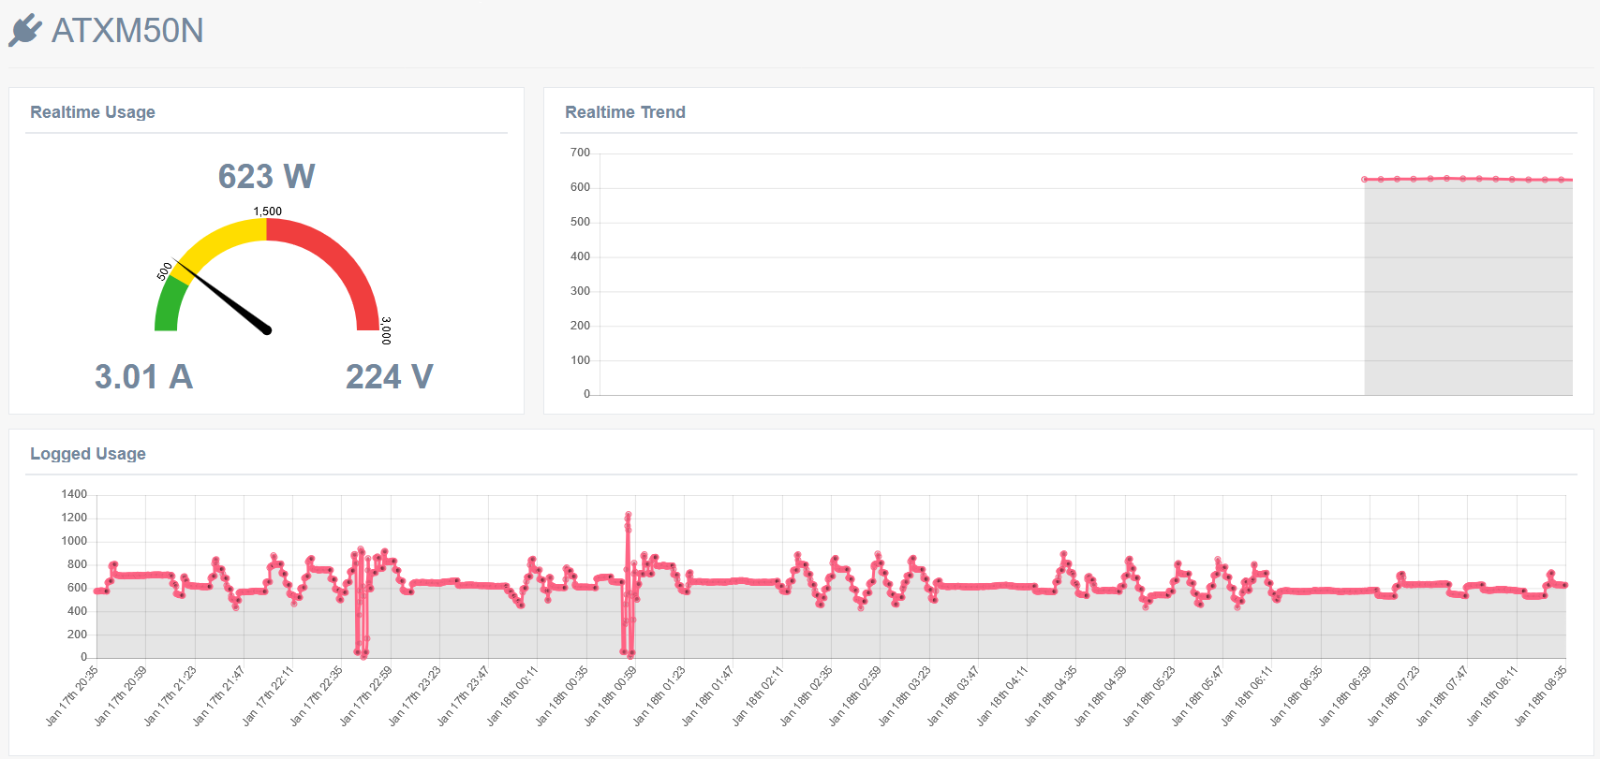The image size is (1600, 759).
Task: Click the highest spike in Logged Usage chart
Action: pos(628,515)
